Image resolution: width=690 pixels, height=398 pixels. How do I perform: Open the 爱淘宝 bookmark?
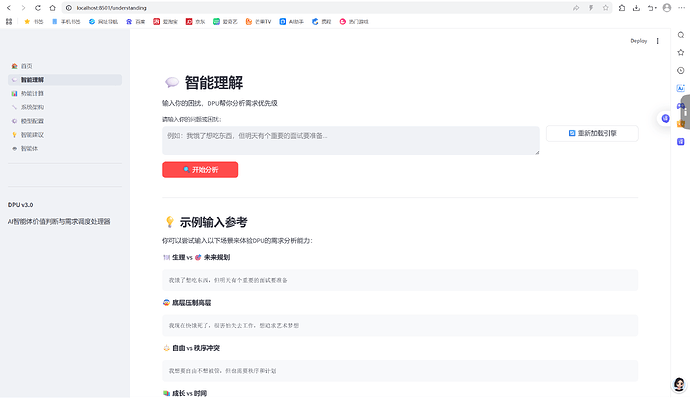tap(165, 22)
